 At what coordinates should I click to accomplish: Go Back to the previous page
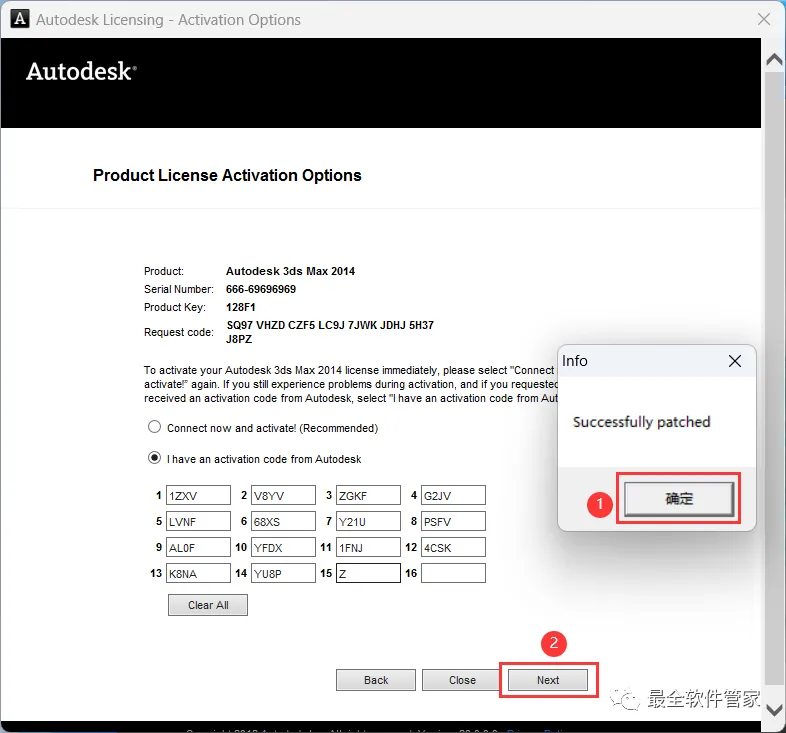coord(376,680)
